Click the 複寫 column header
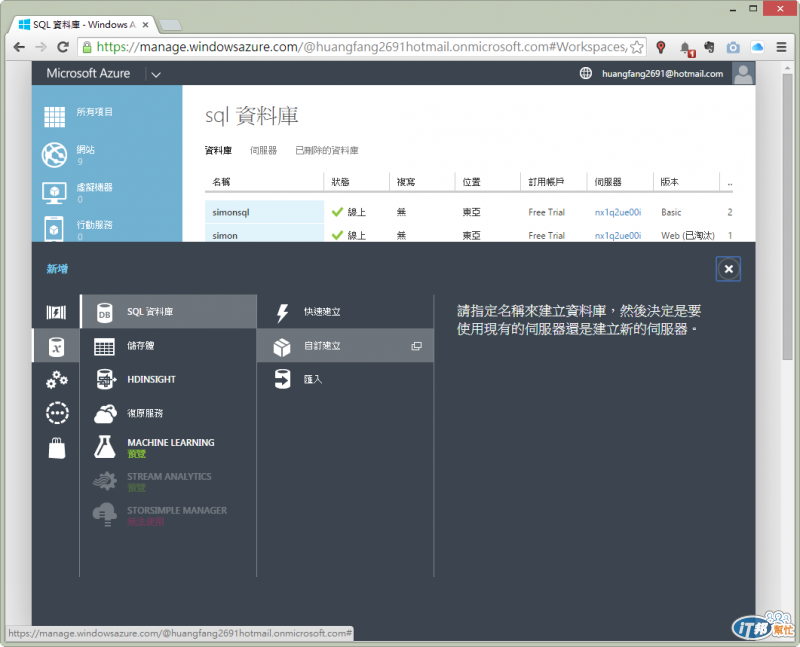 (406, 182)
